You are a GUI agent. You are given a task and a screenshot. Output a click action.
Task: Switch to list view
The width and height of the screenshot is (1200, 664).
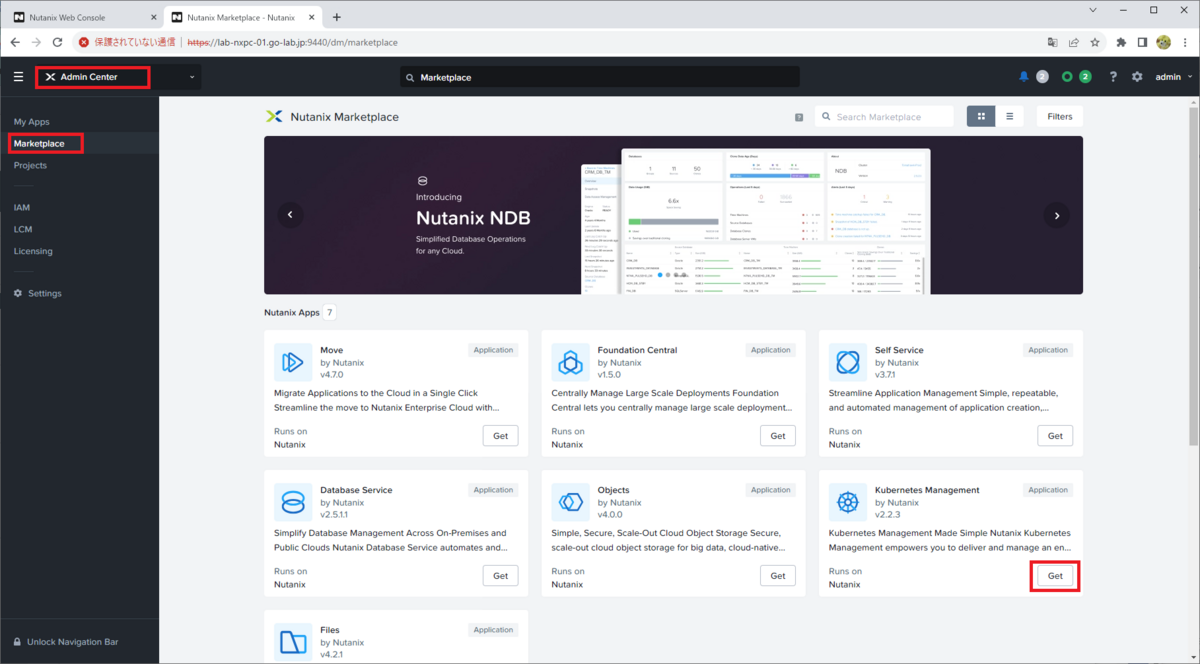click(x=1009, y=117)
